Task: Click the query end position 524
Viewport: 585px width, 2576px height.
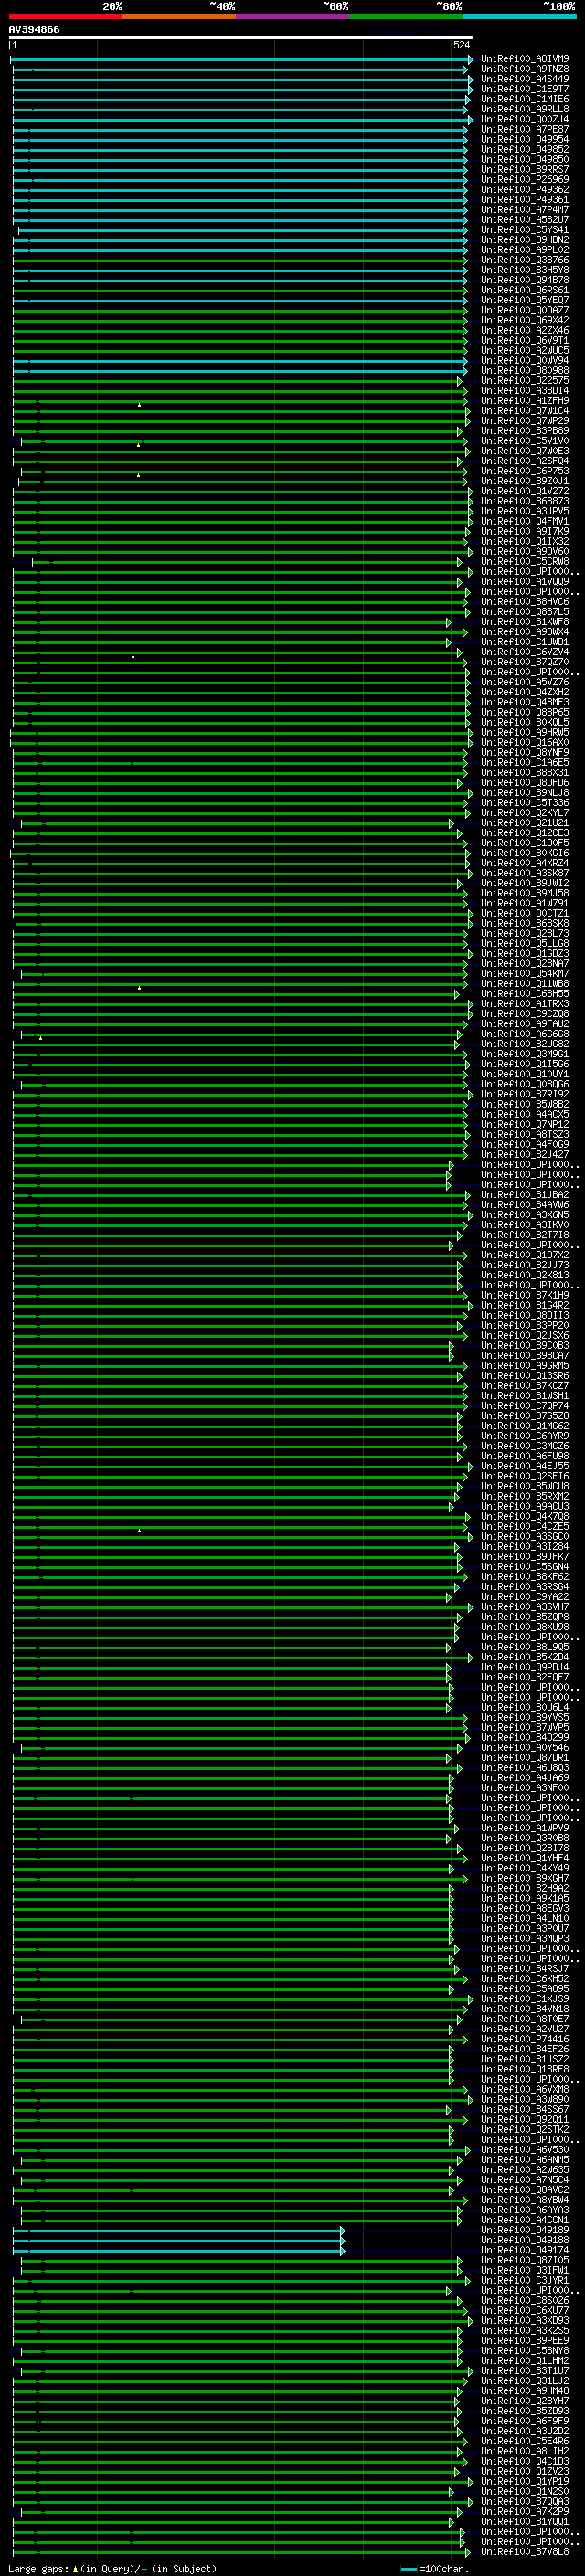Action: (462, 46)
